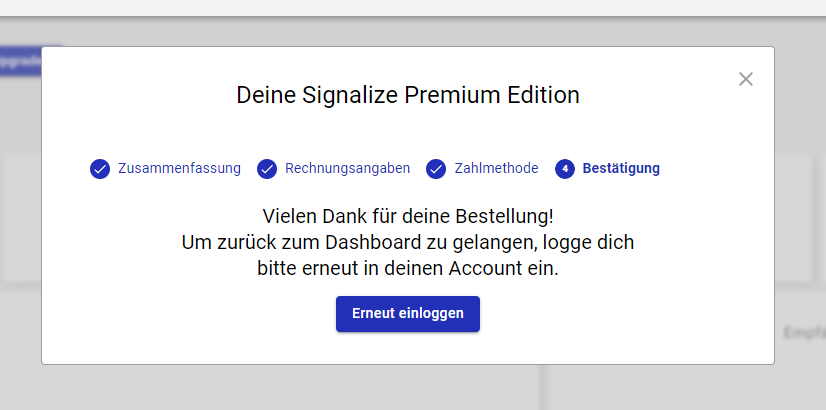Click the partially hidden Upgrade button
The image size is (826, 410).
tap(21, 61)
